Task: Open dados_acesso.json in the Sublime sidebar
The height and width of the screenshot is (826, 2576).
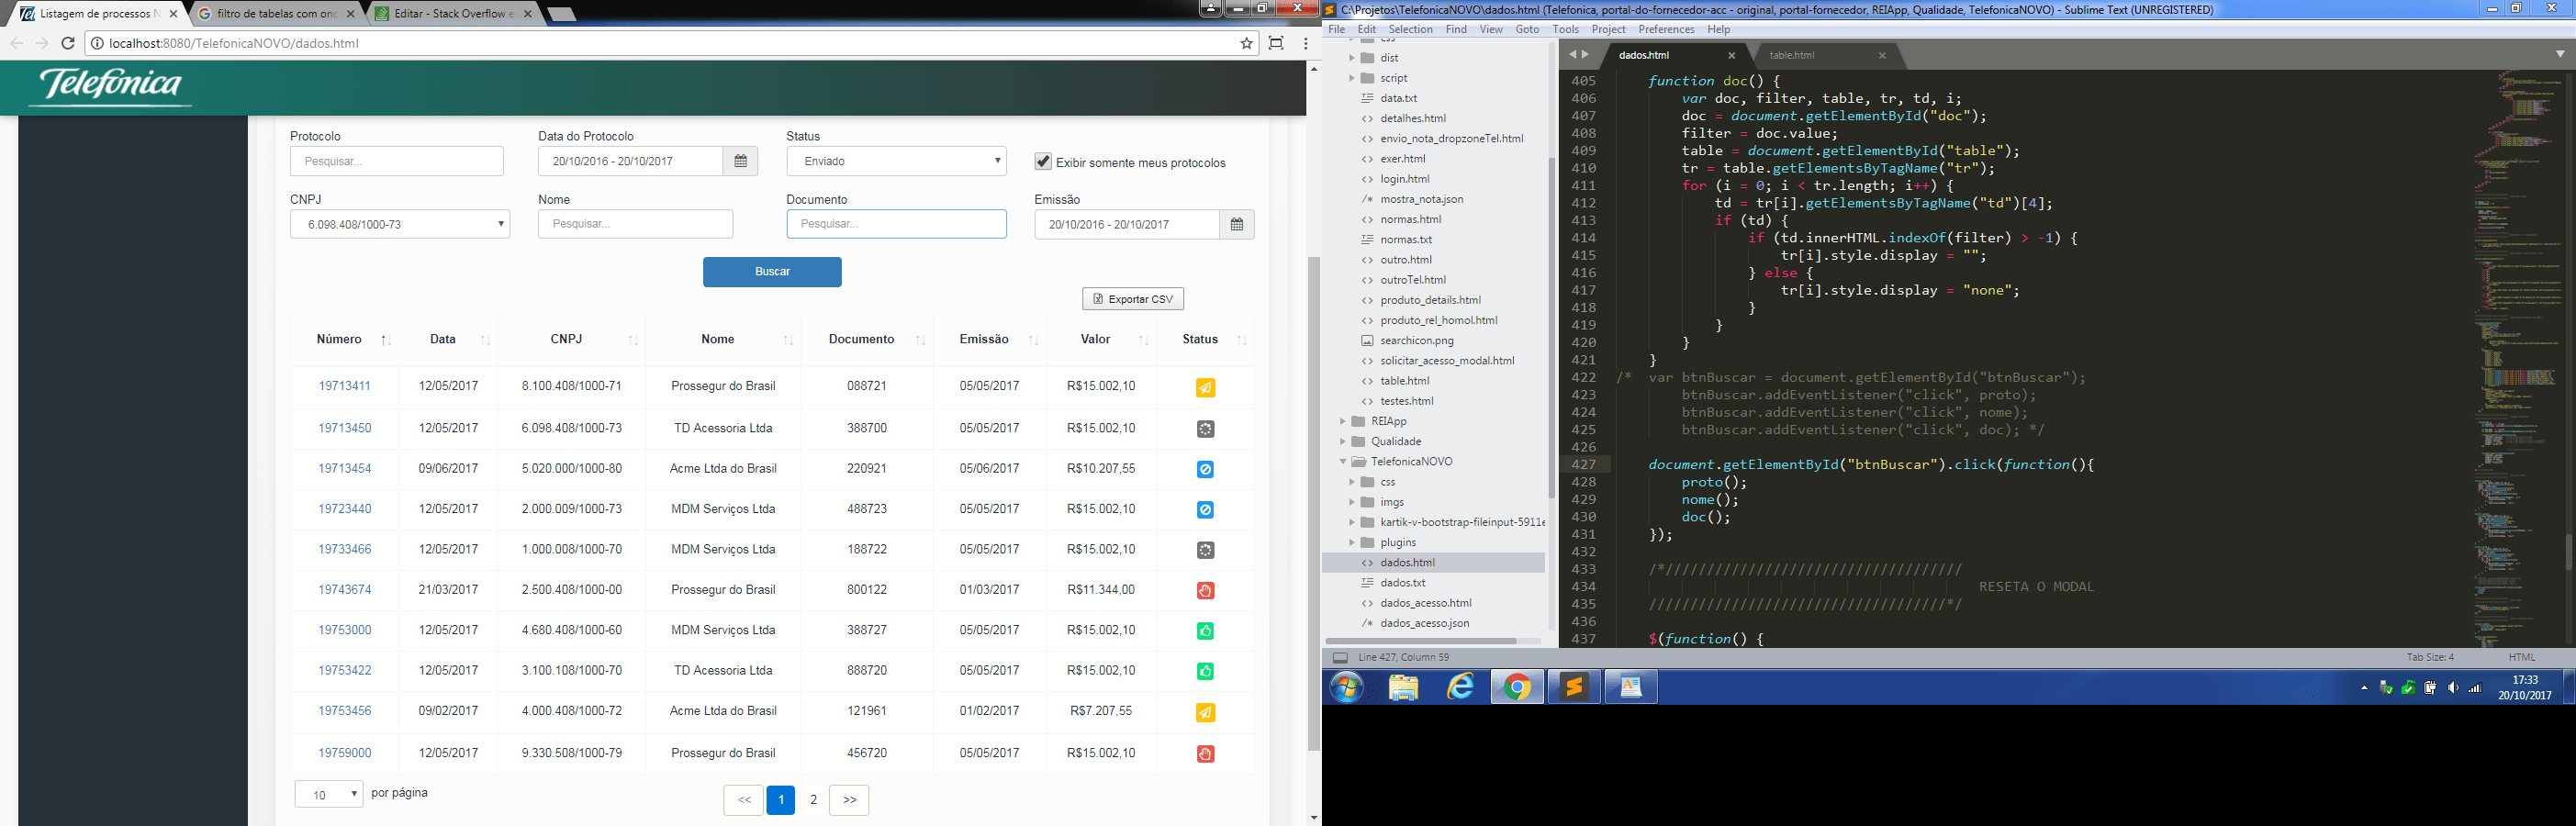Action: (x=1424, y=623)
